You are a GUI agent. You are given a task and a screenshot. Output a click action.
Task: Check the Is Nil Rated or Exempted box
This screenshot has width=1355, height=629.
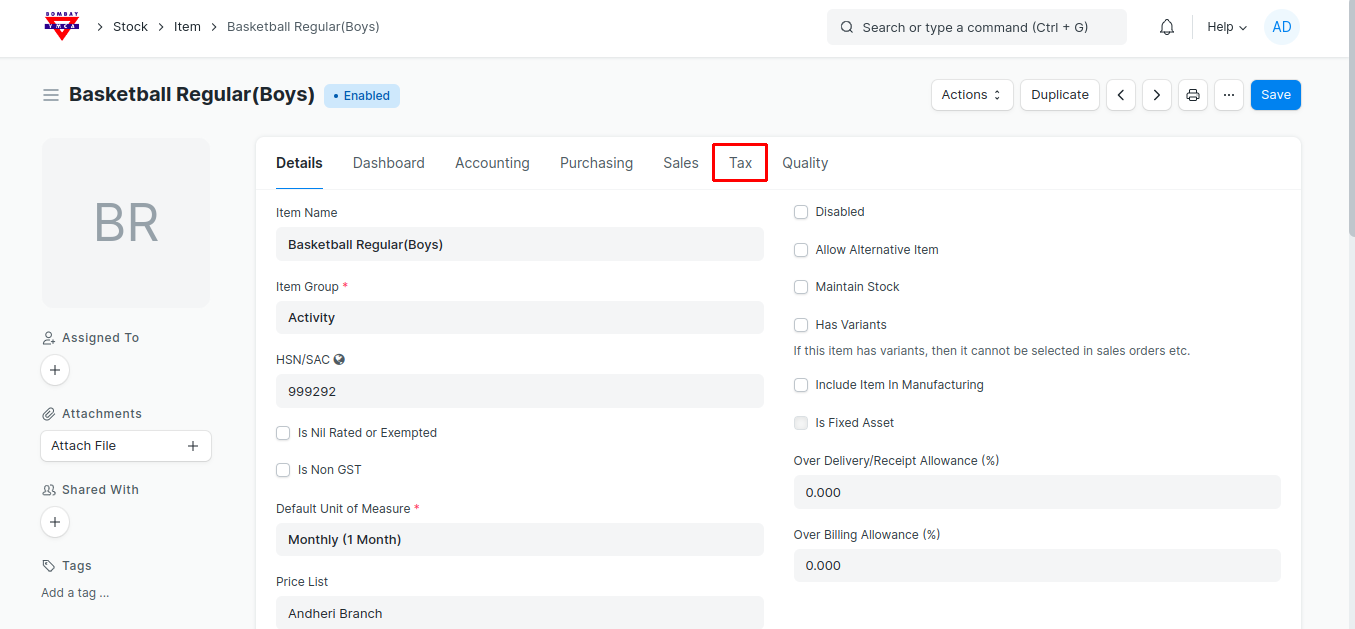(x=283, y=433)
